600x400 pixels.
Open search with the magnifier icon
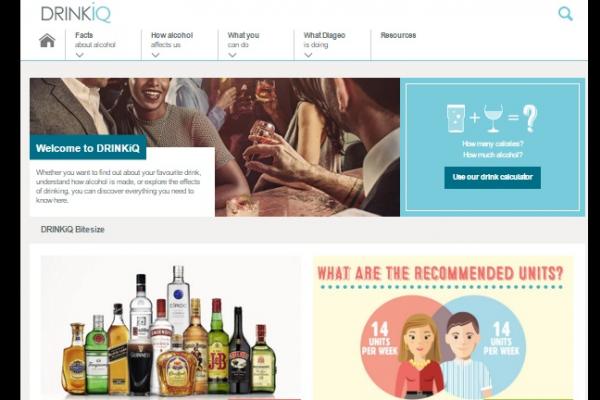[565, 14]
